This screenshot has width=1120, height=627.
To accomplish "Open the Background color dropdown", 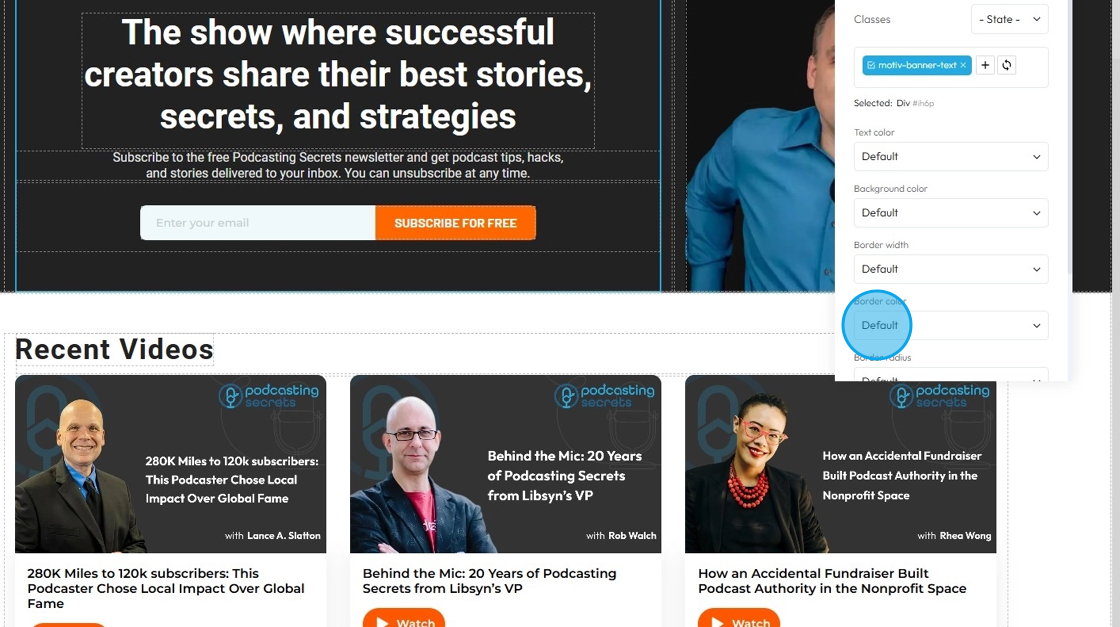I will pyautogui.click(x=951, y=213).
